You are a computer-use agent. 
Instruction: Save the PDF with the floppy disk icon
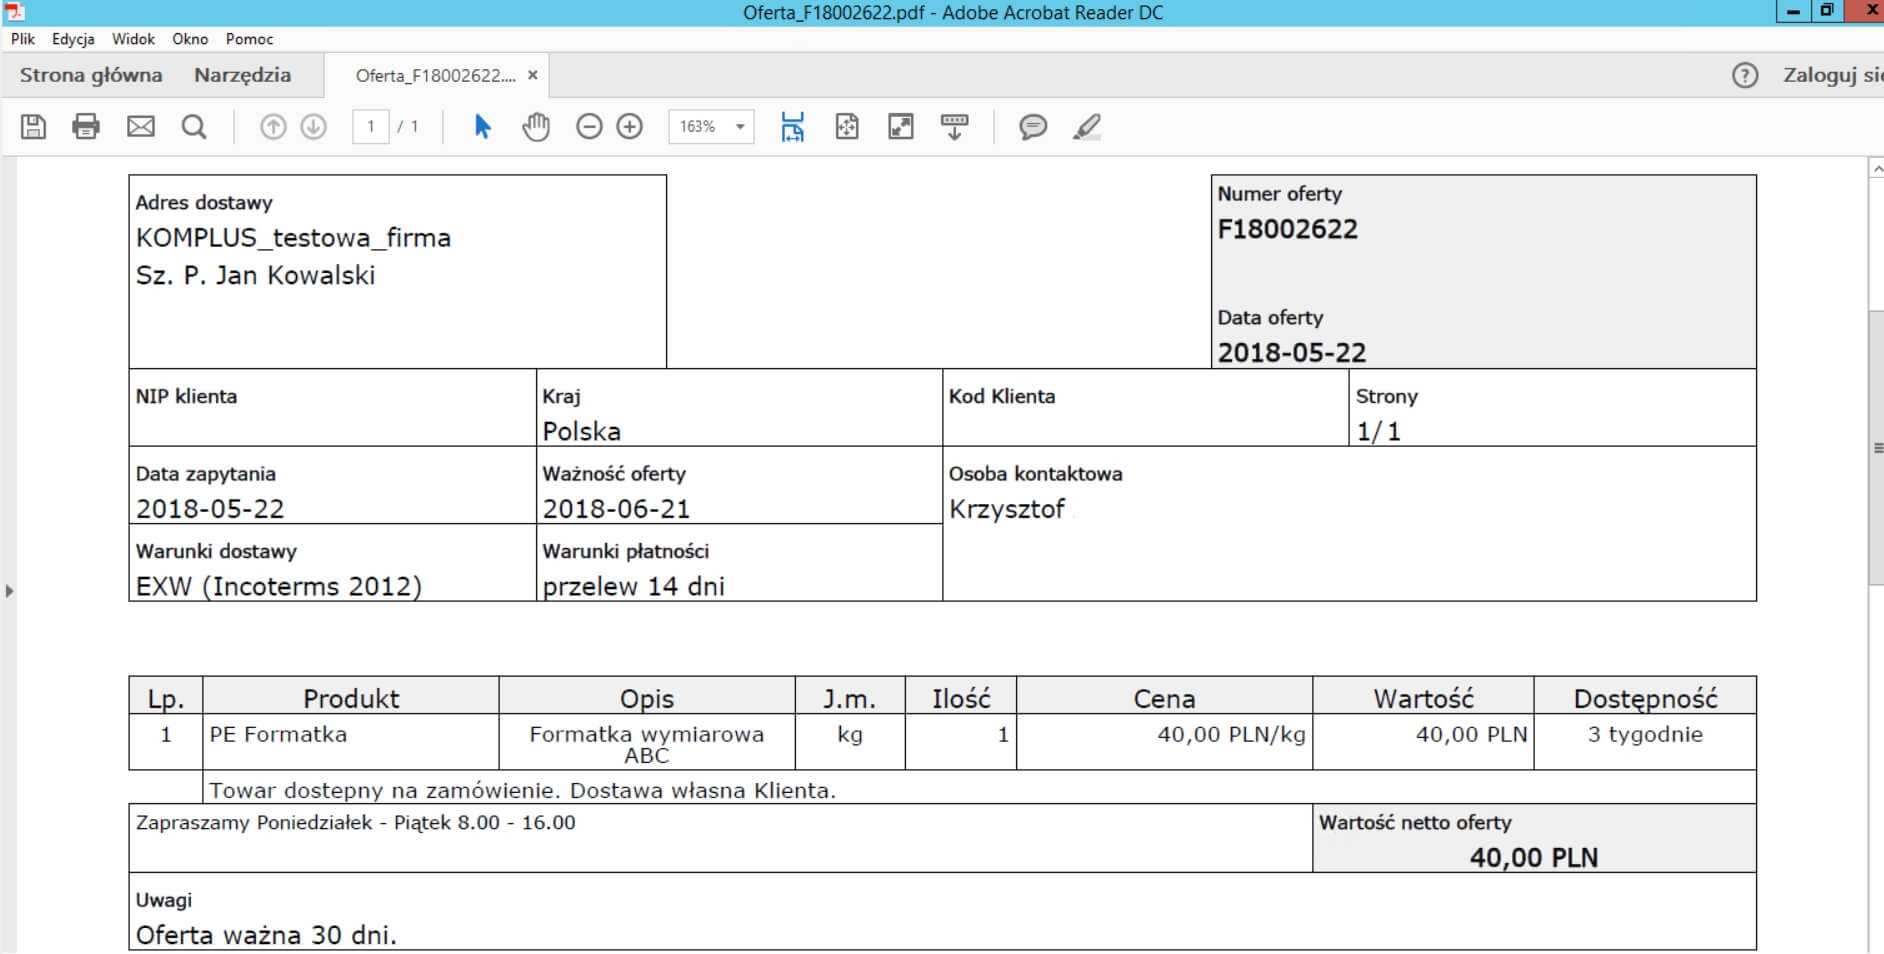33,127
